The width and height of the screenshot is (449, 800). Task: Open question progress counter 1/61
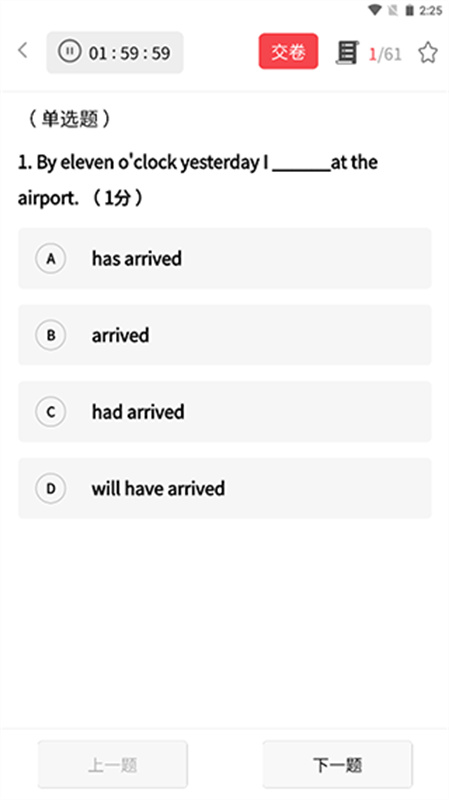[385, 54]
